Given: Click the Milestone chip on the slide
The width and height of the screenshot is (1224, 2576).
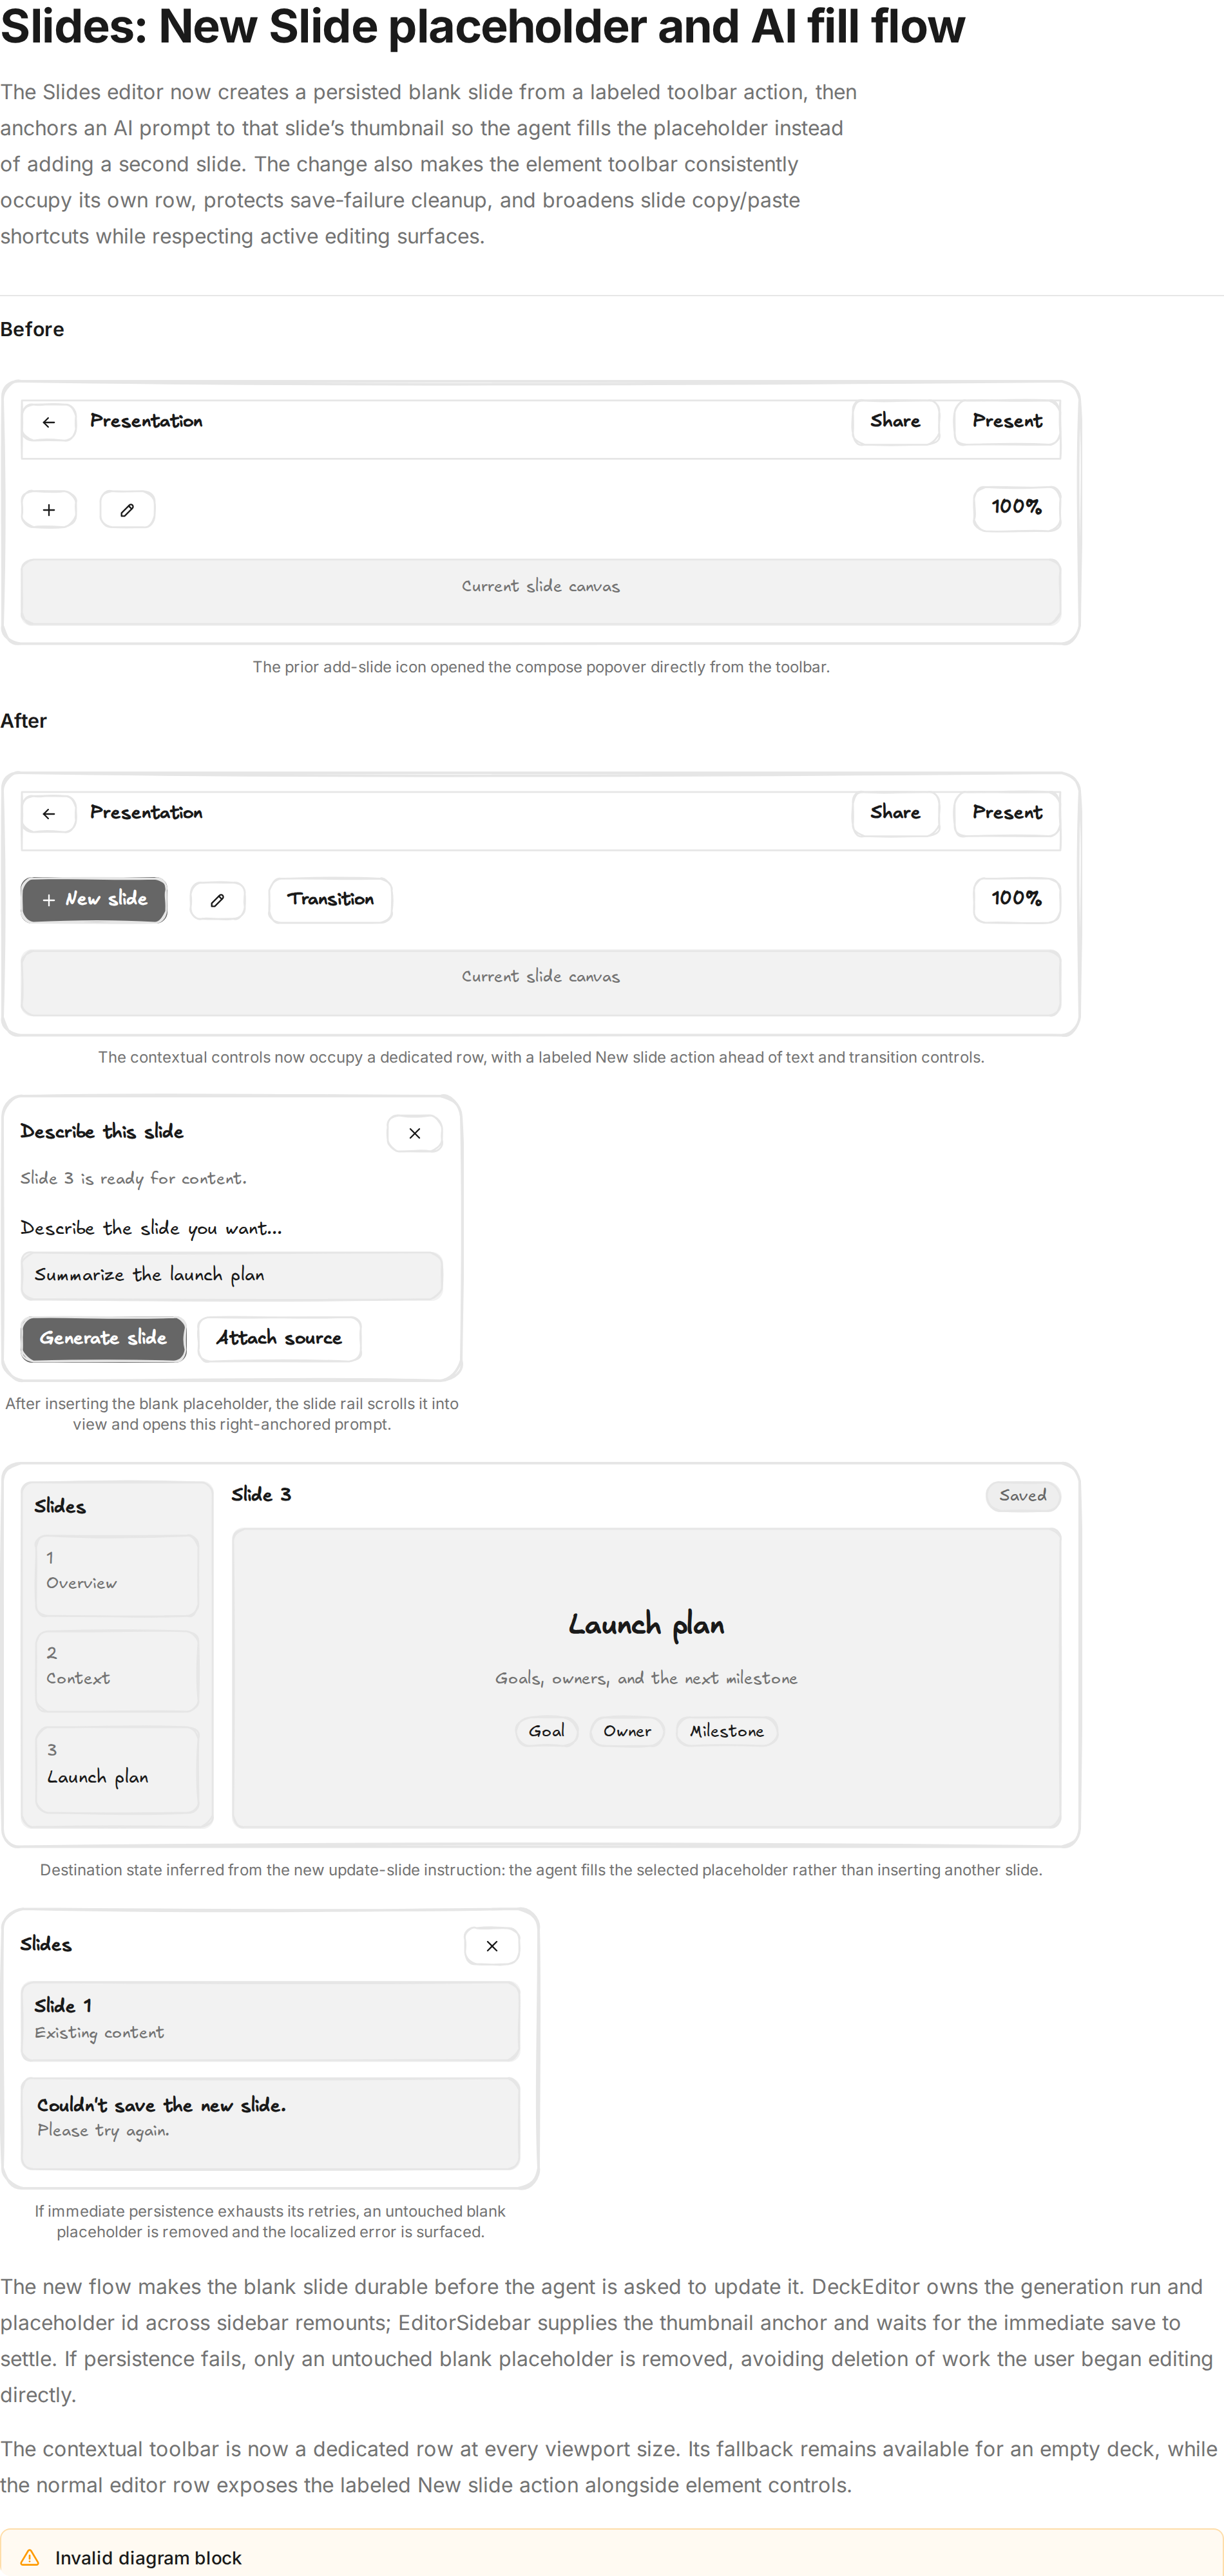Looking at the screenshot, I should click(x=727, y=1732).
